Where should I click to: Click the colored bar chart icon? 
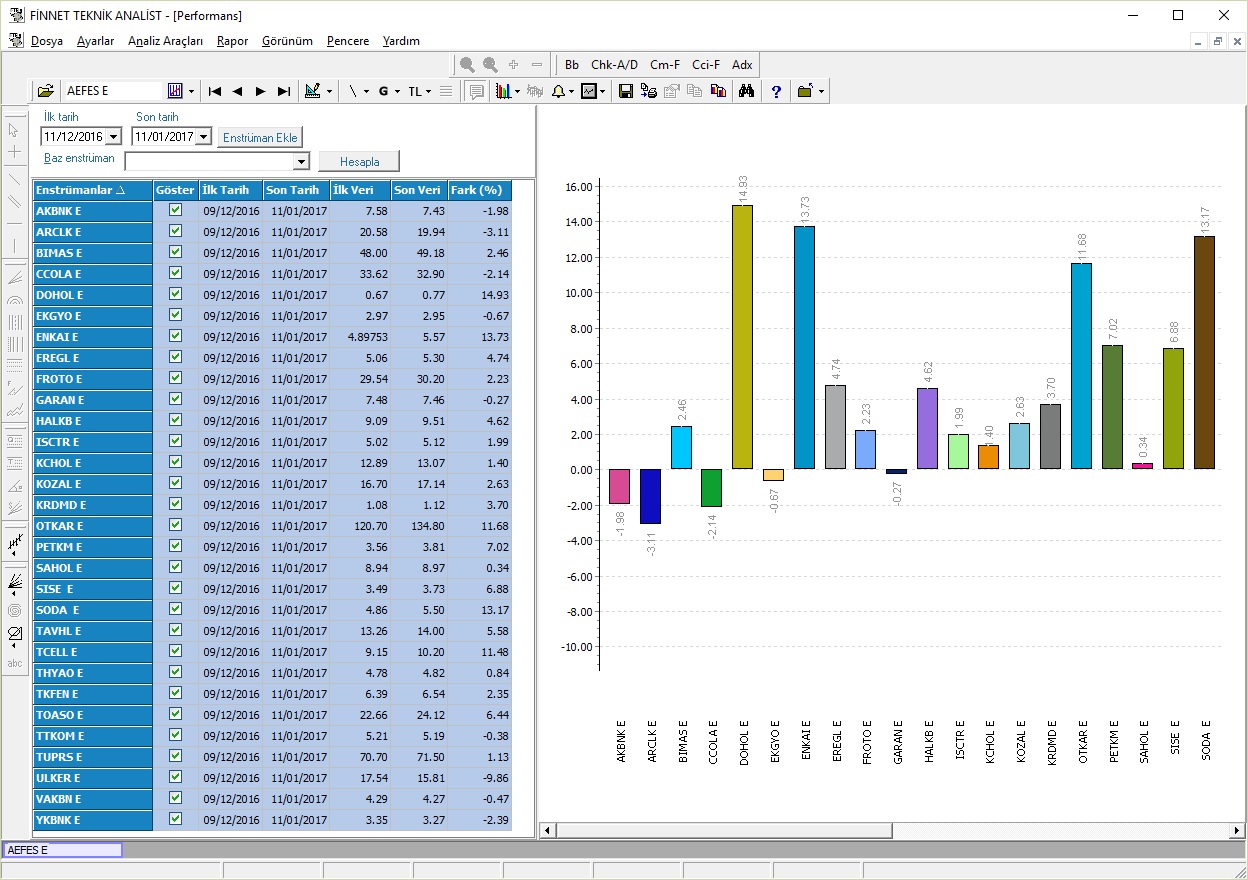(x=503, y=91)
